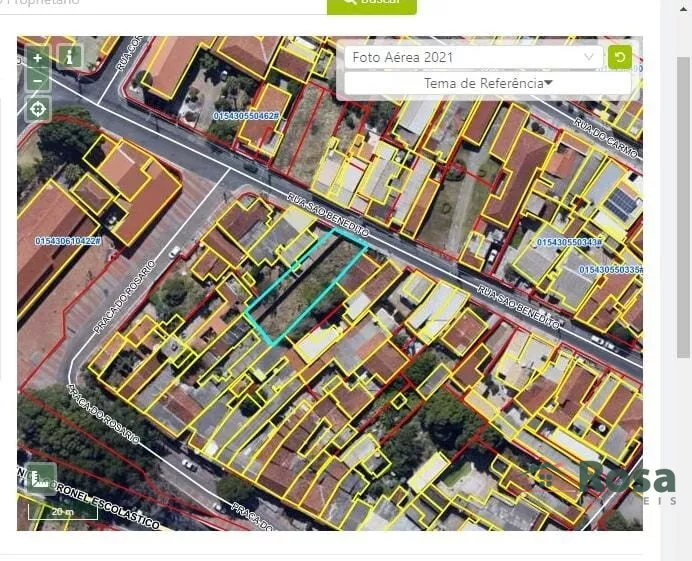Image resolution: width=692 pixels, height=561 pixels.
Task: Select the cyan highlighted parcel on map
Action: (305, 286)
